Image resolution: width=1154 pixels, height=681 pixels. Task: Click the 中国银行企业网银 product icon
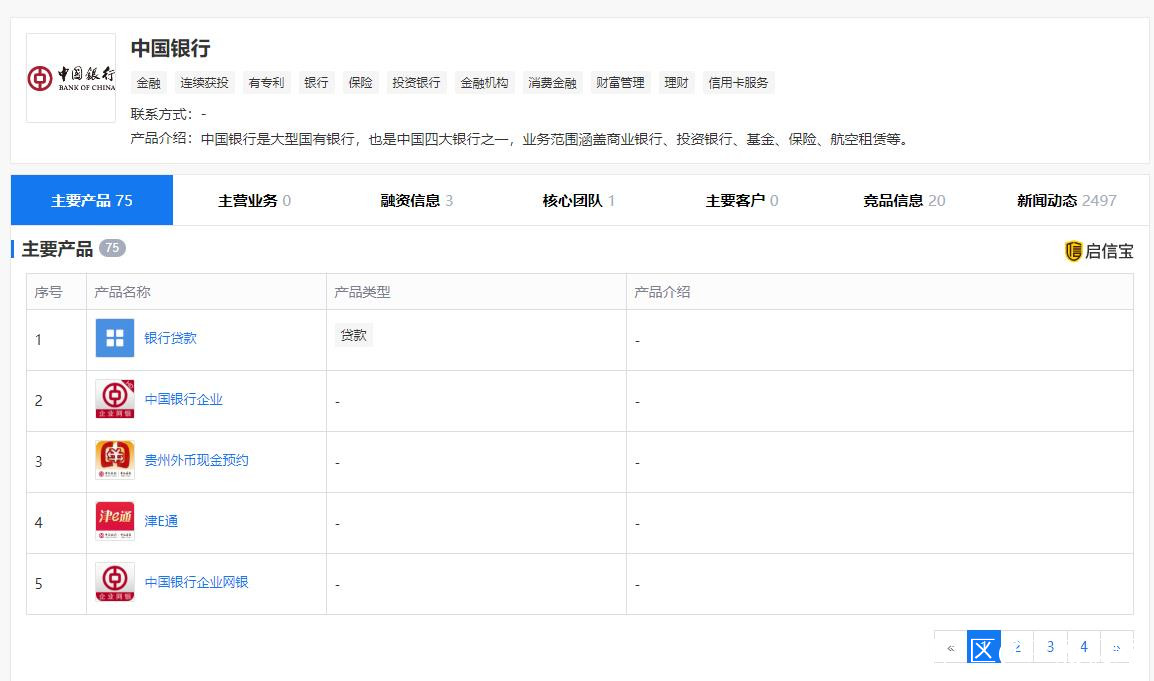(115, 582)
